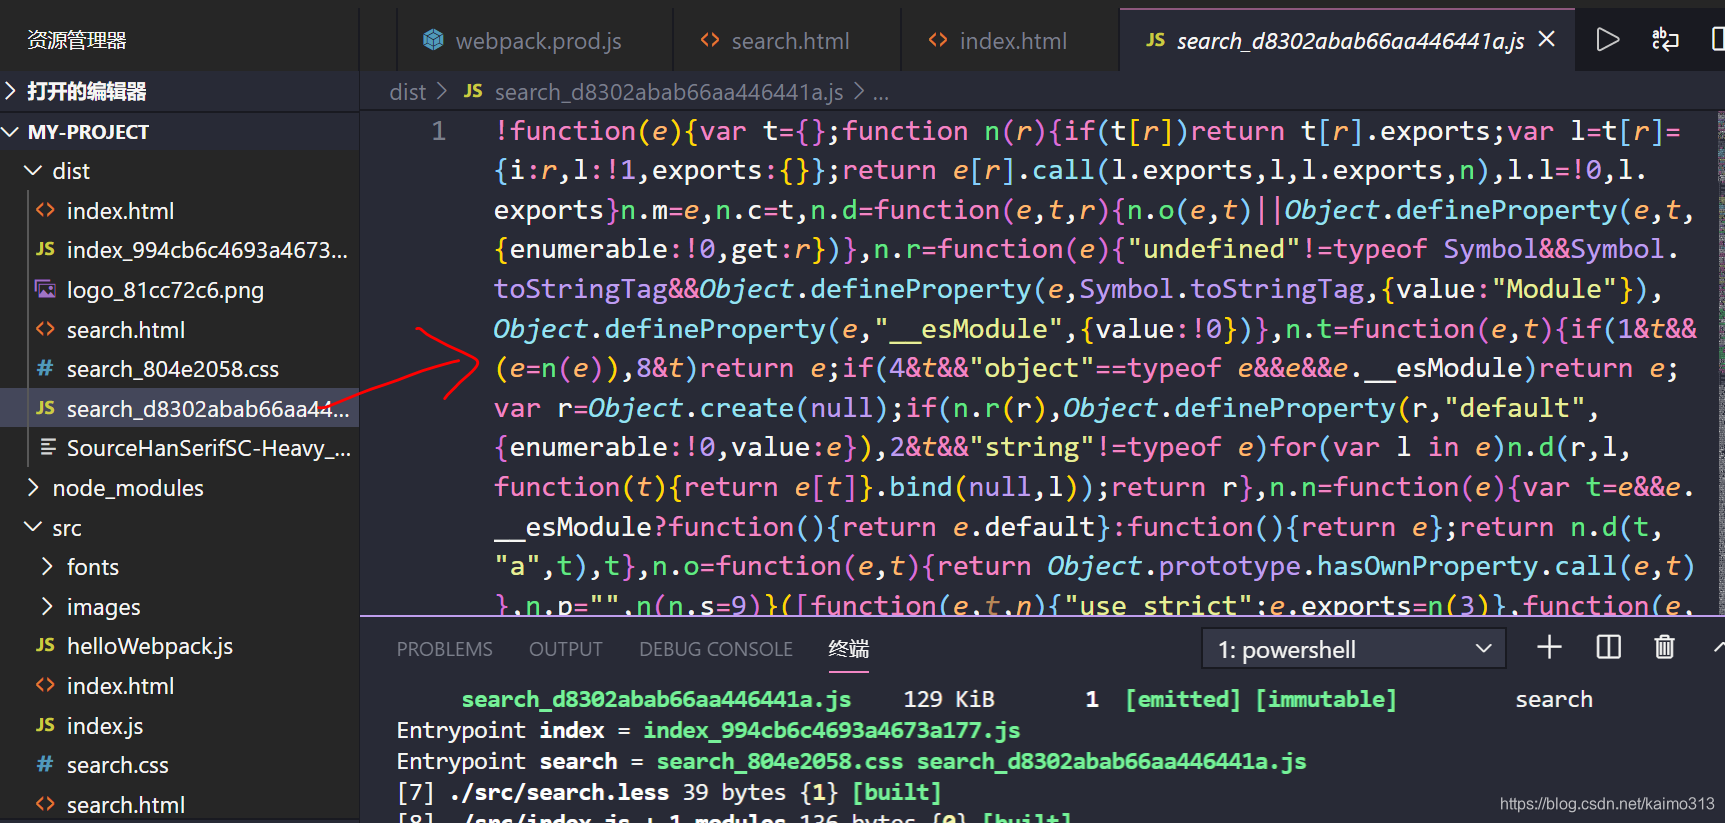1725x823 pixels.
Task: Click search_d8302abab66aa446441a.js in breadcrumb
Action: 669,92
